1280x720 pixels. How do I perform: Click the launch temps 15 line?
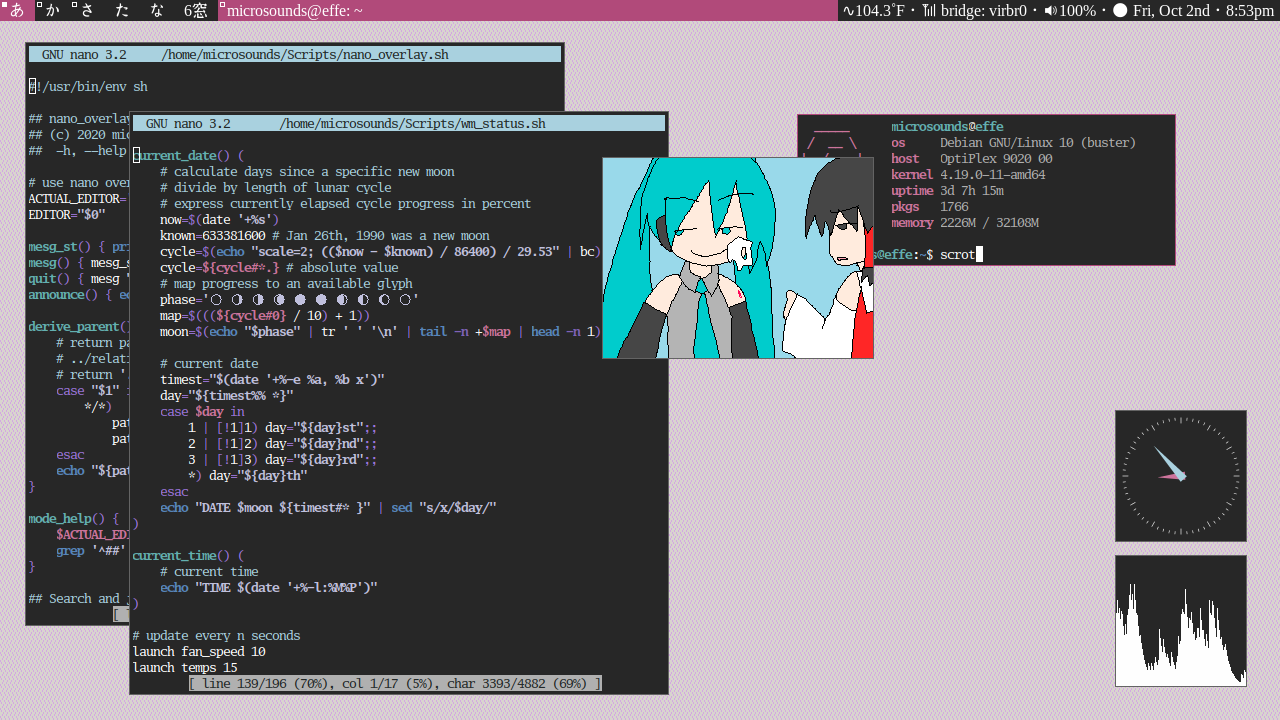(185, 667)
